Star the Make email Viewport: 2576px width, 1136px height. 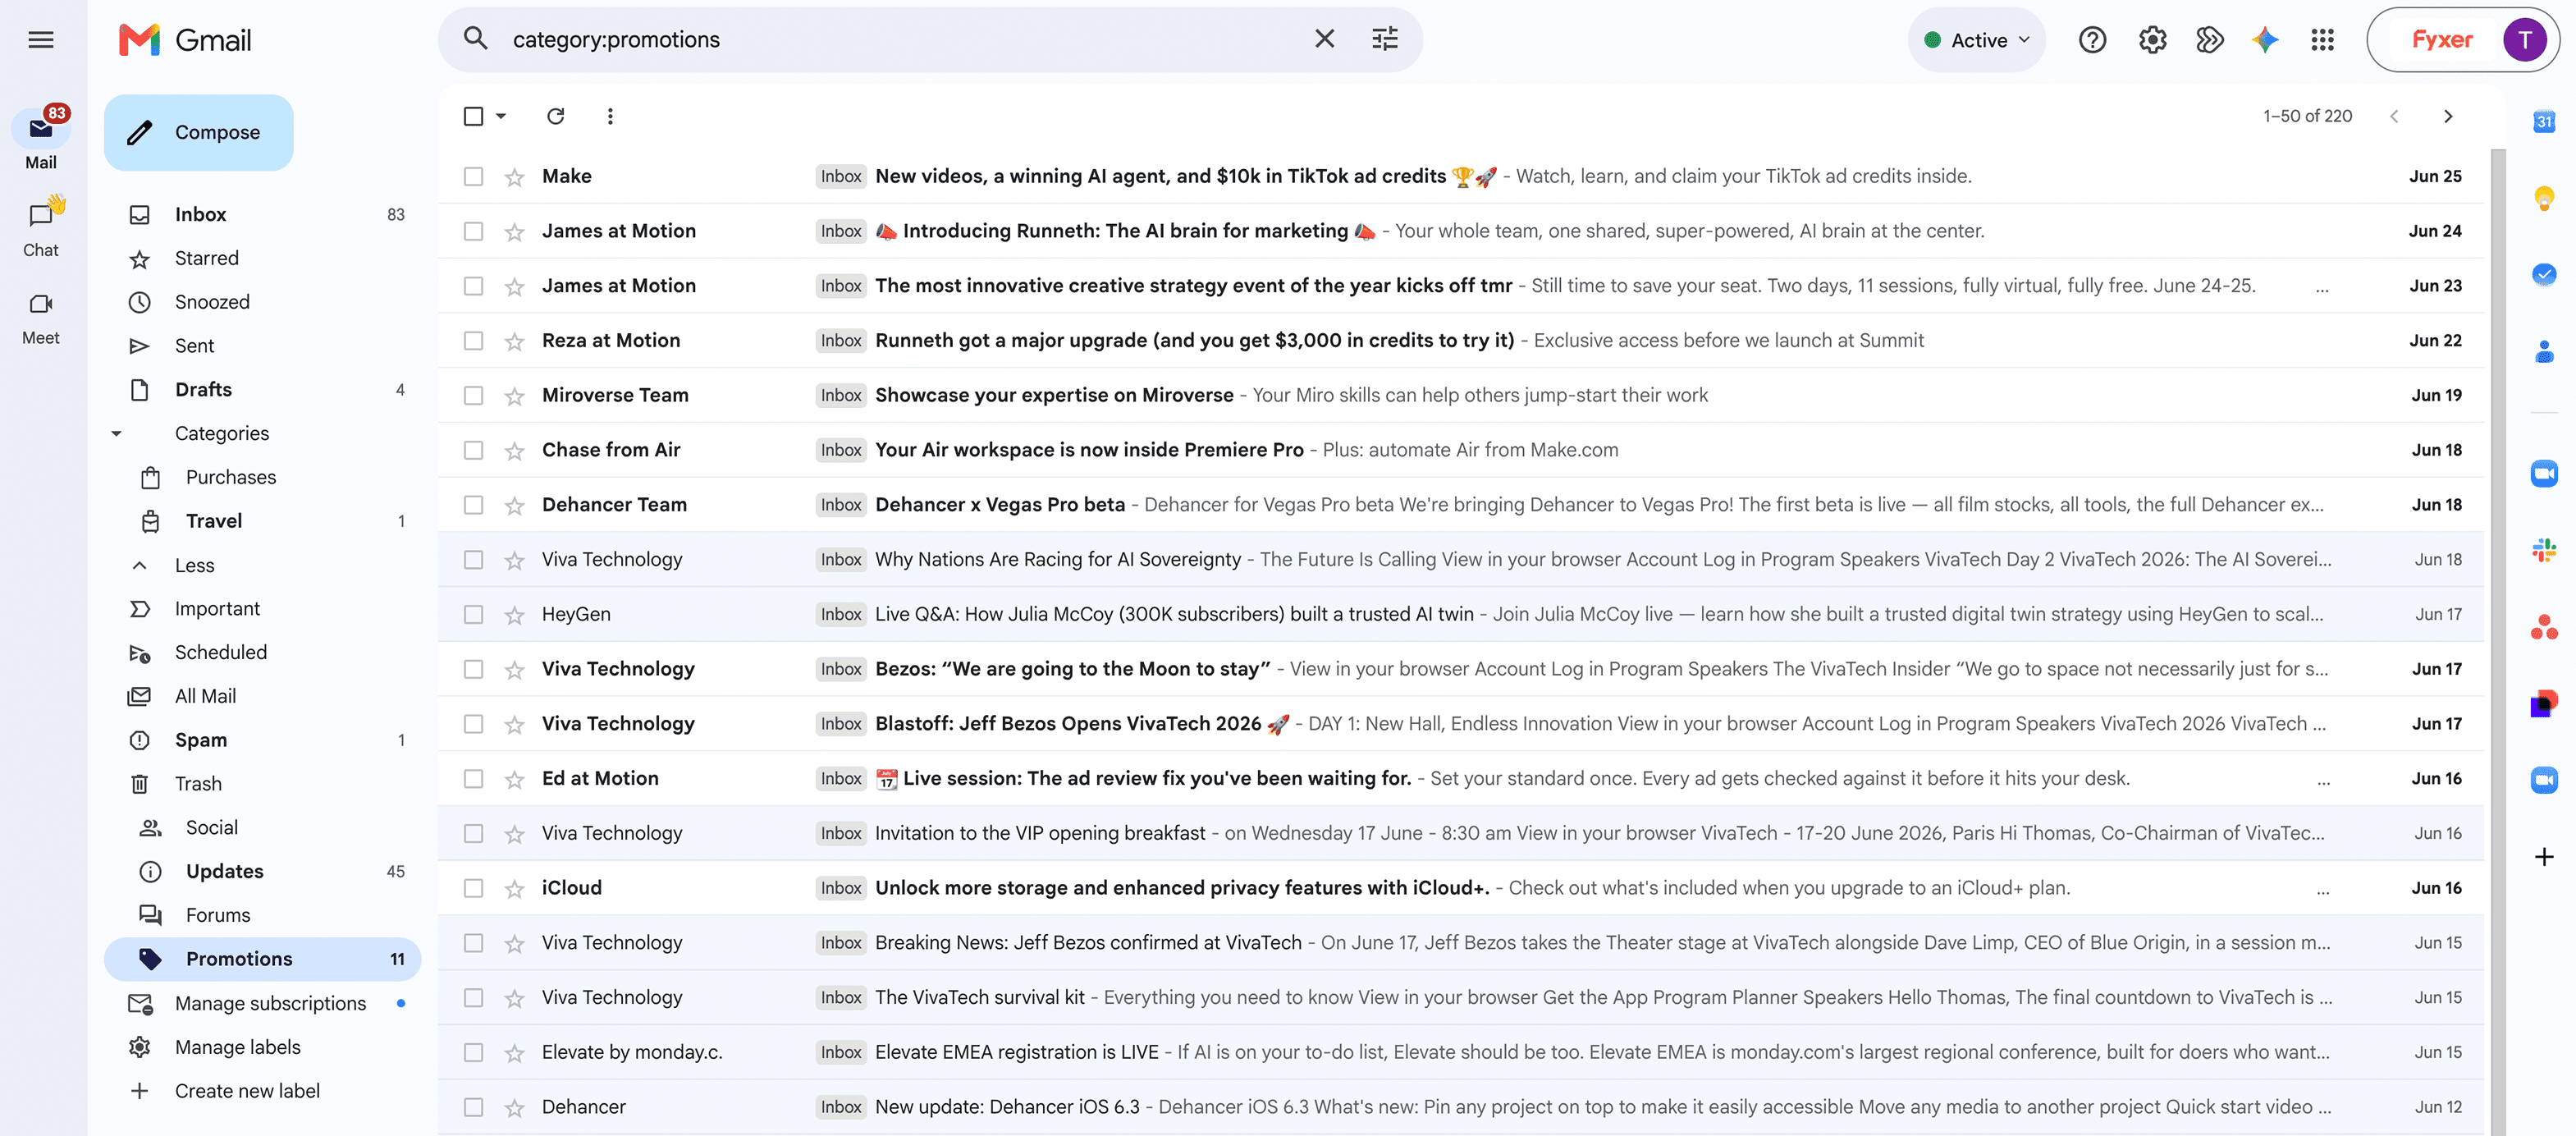(515, 177)
